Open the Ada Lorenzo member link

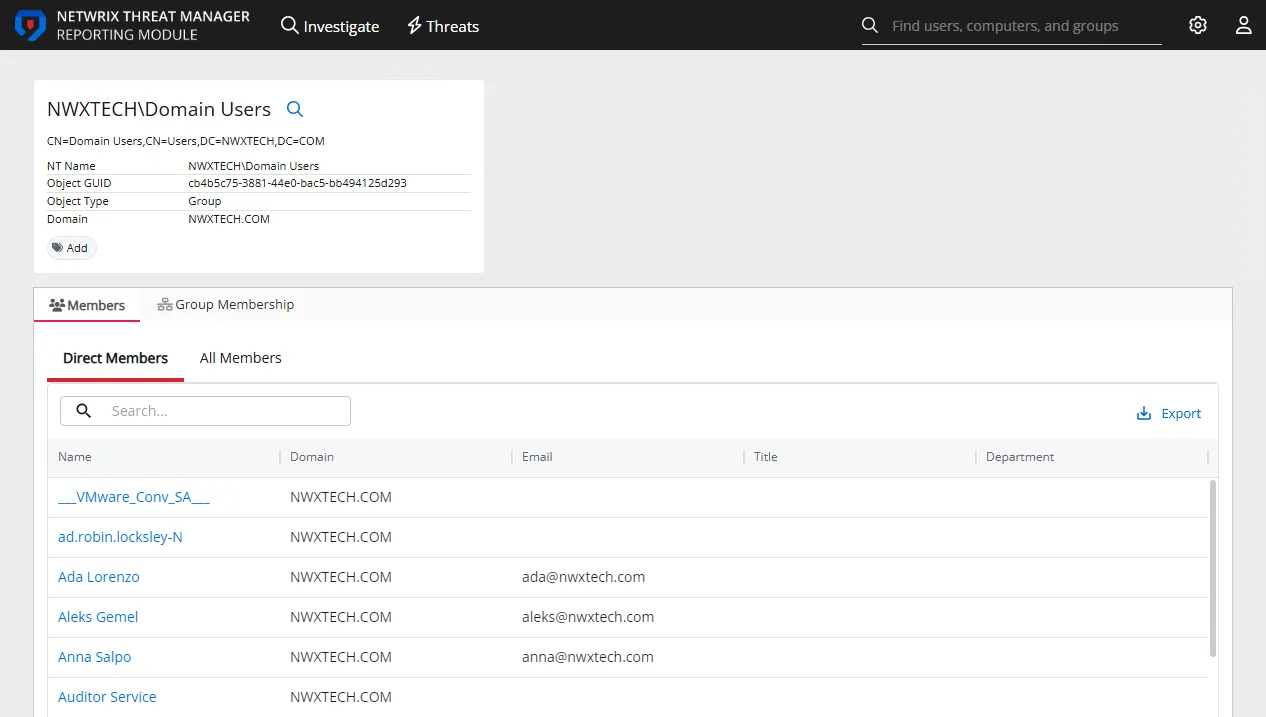pyautogui.click(x=99, y=577)
